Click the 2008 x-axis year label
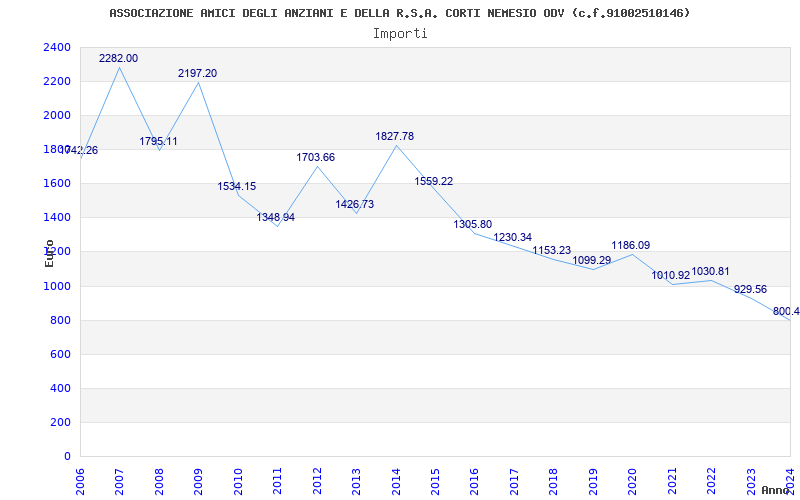 click(159, 482)
